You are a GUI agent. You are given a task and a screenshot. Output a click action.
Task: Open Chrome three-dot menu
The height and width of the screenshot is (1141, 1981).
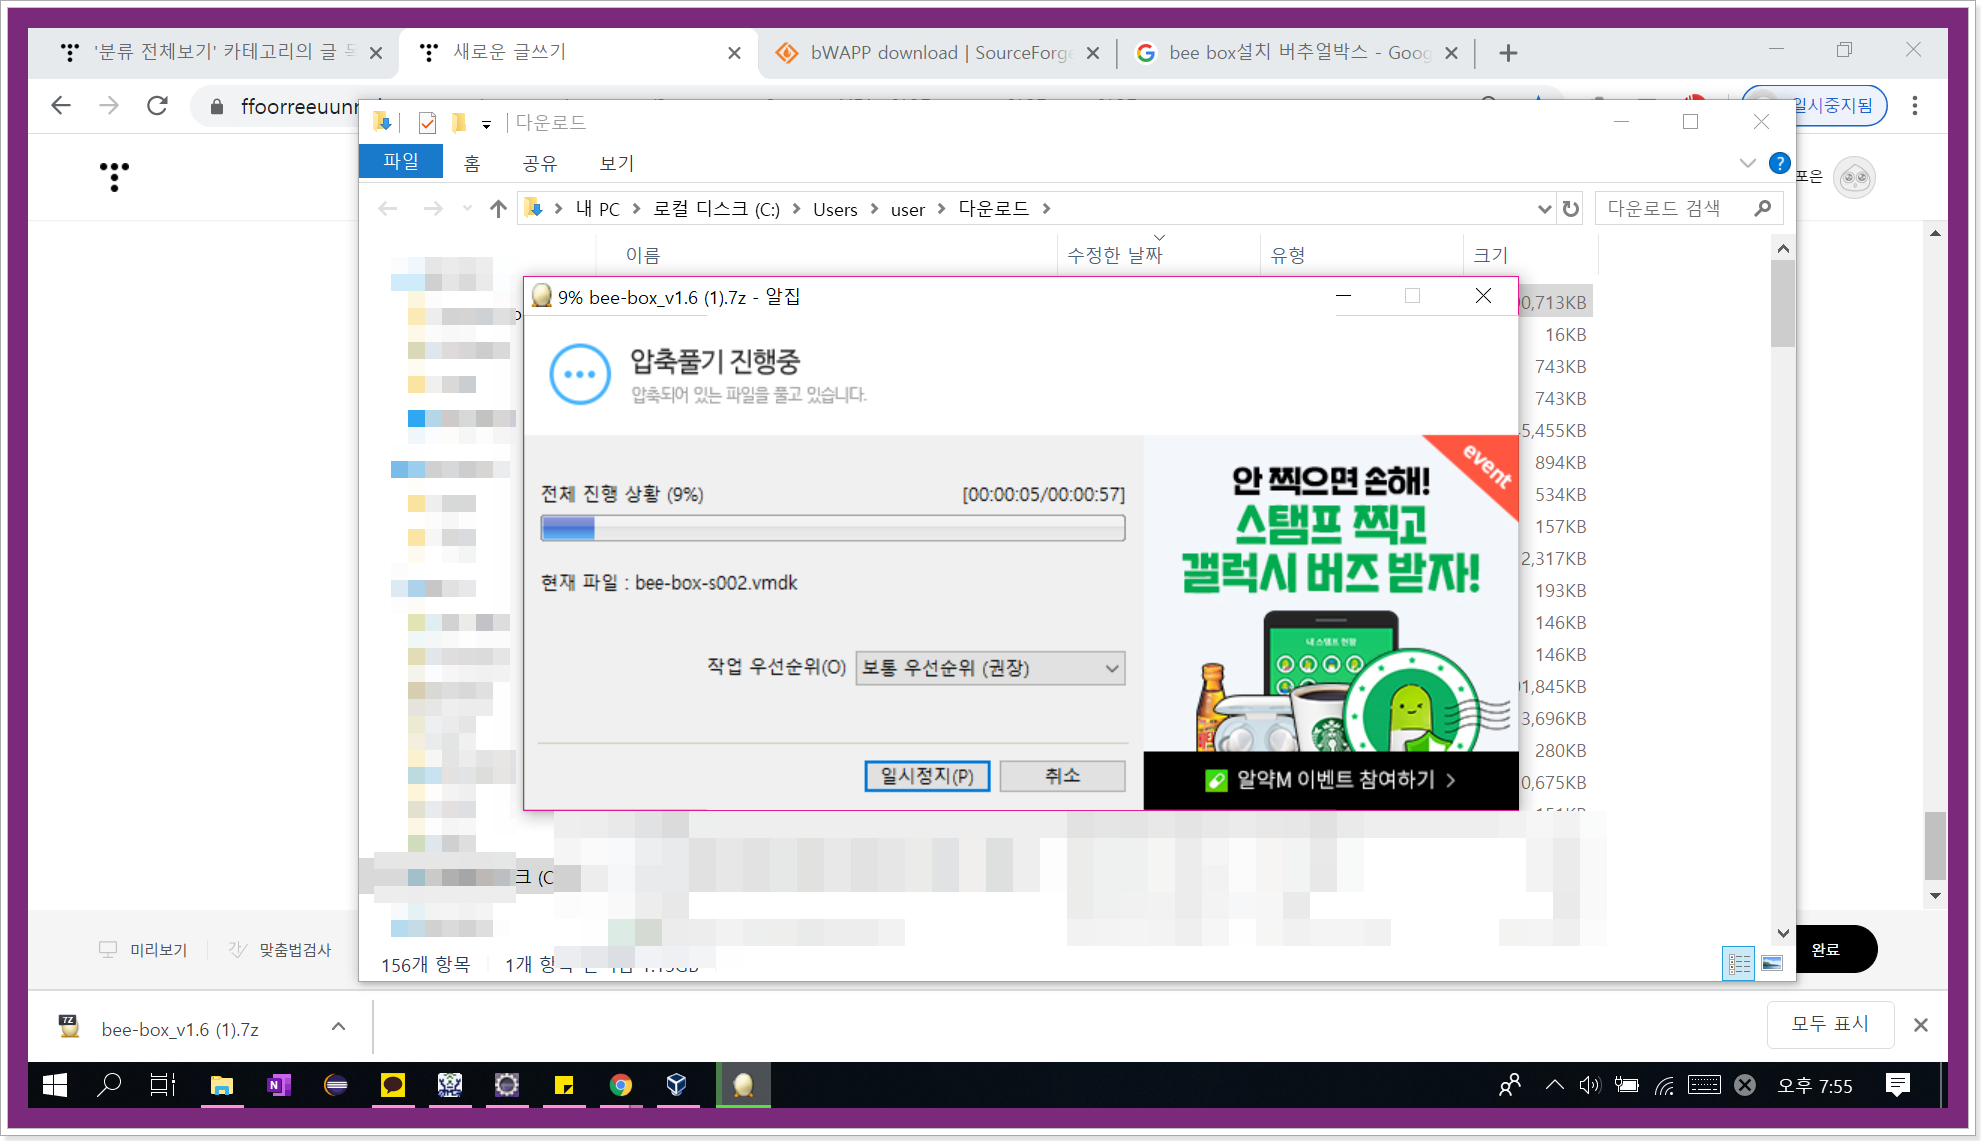tap(1914, 106)
